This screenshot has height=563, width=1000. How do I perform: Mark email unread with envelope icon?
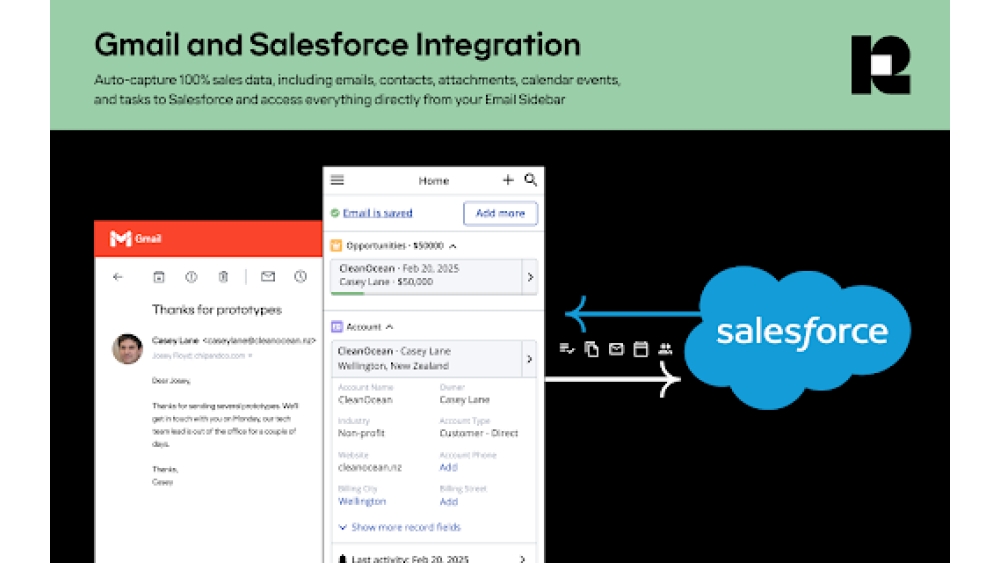[267, 277]
